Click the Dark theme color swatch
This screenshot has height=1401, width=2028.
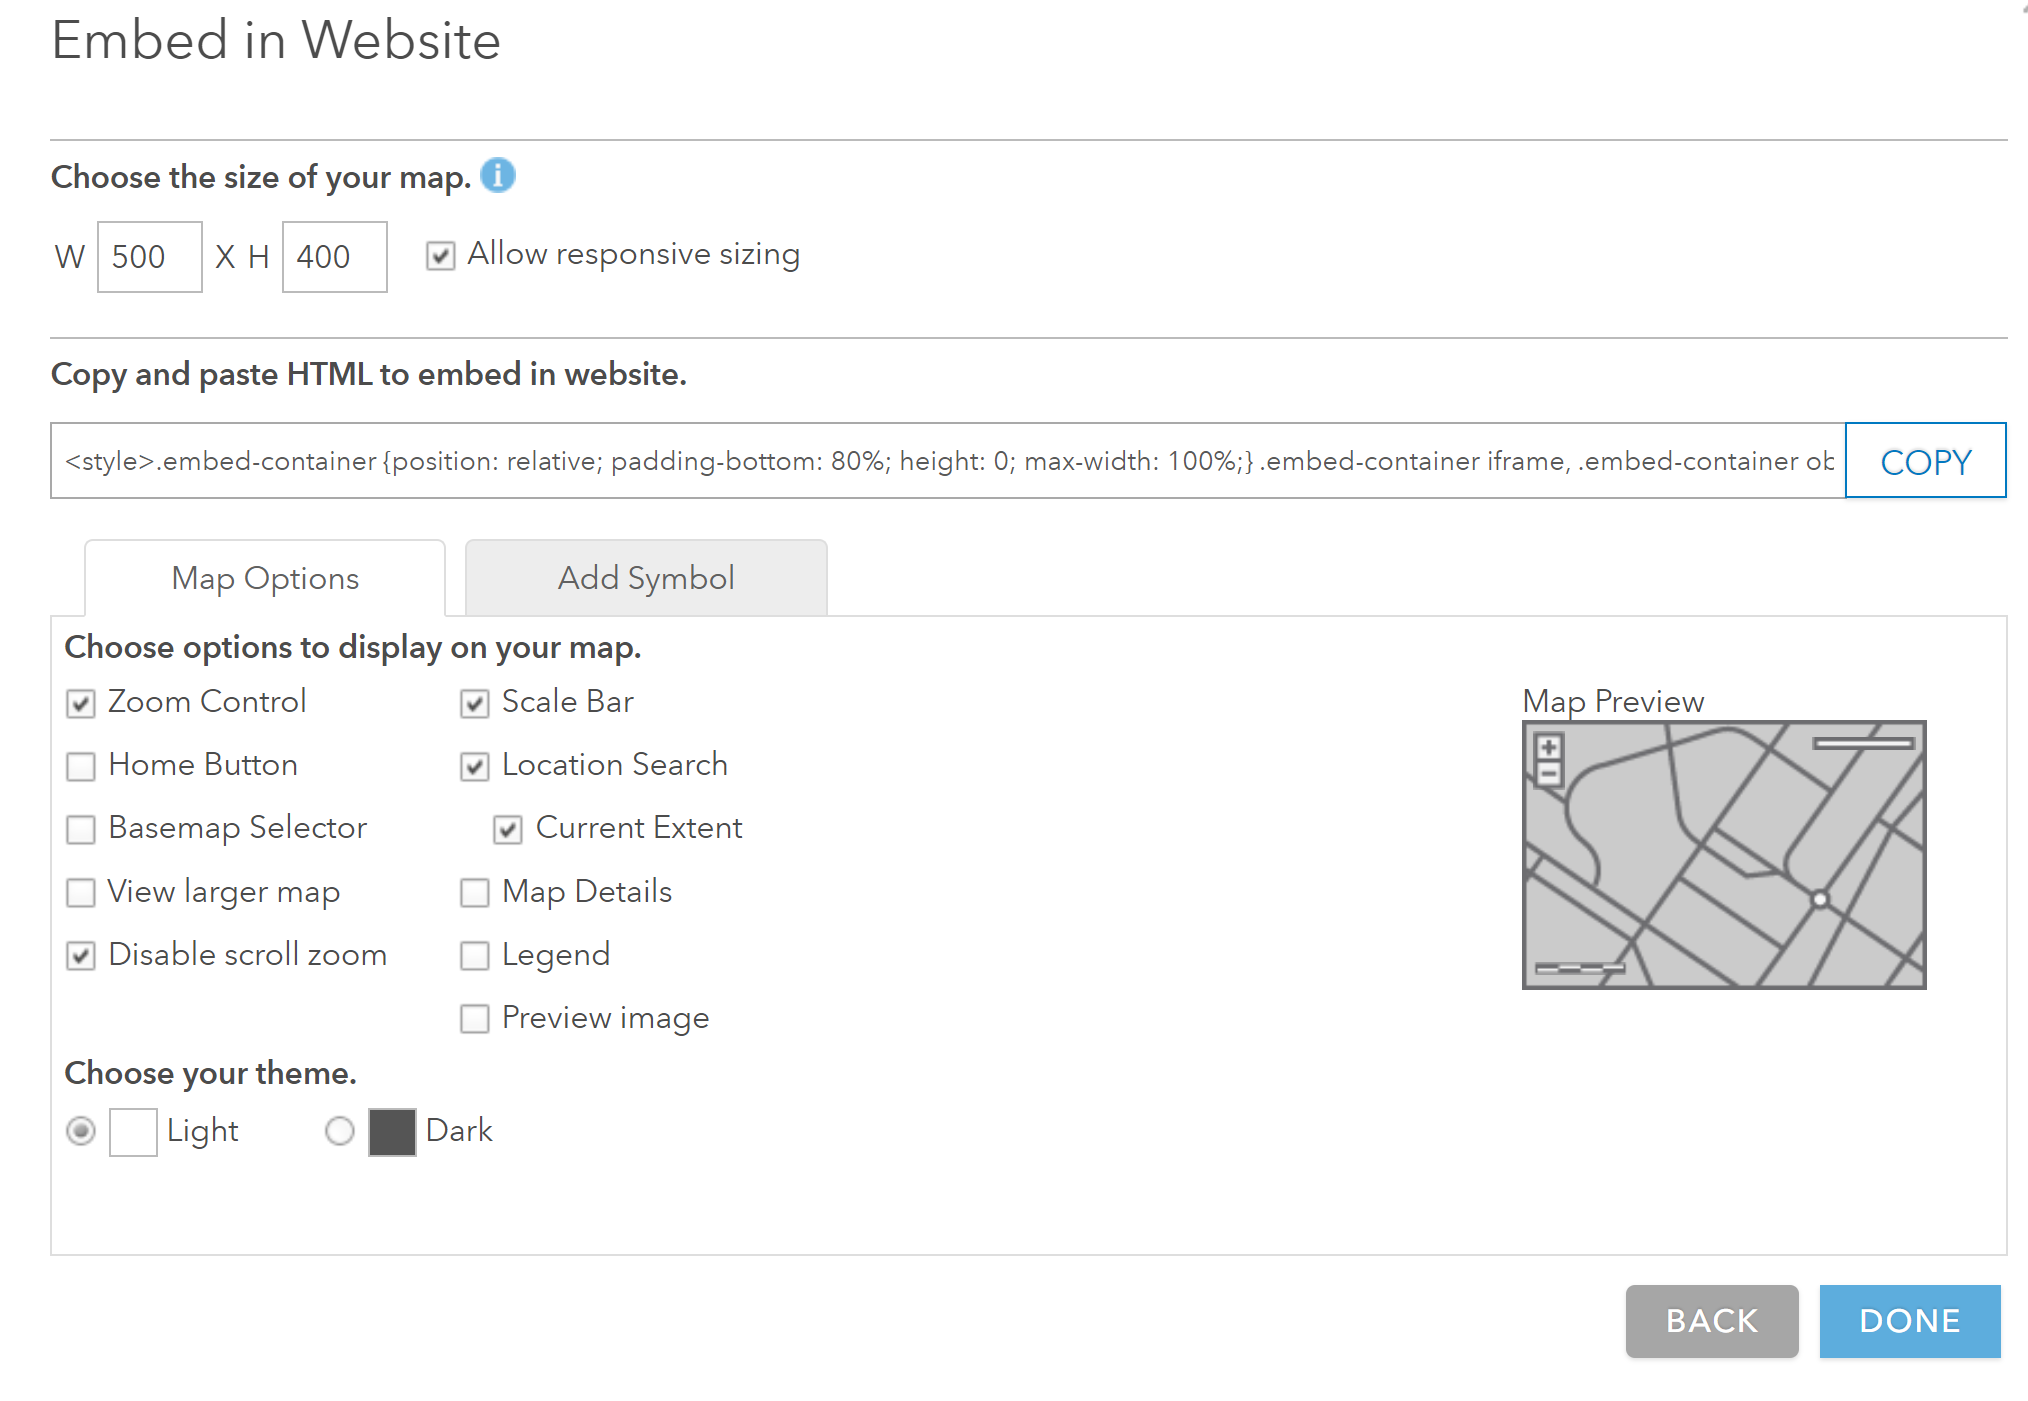[391, 1131]
